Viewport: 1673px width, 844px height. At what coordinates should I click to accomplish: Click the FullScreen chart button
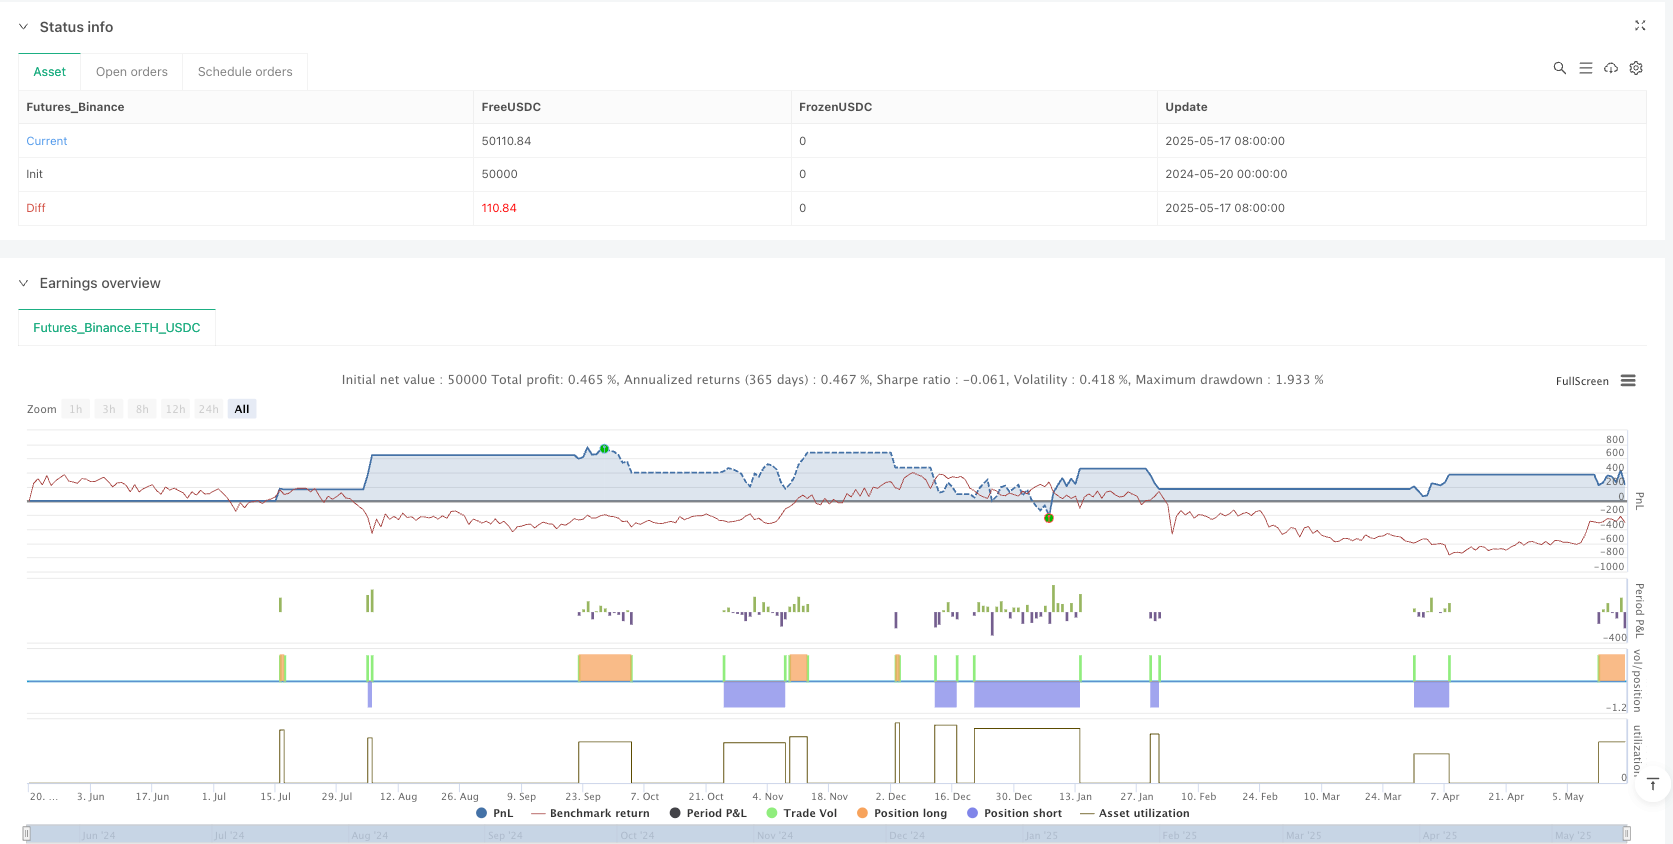[1581, 381]
